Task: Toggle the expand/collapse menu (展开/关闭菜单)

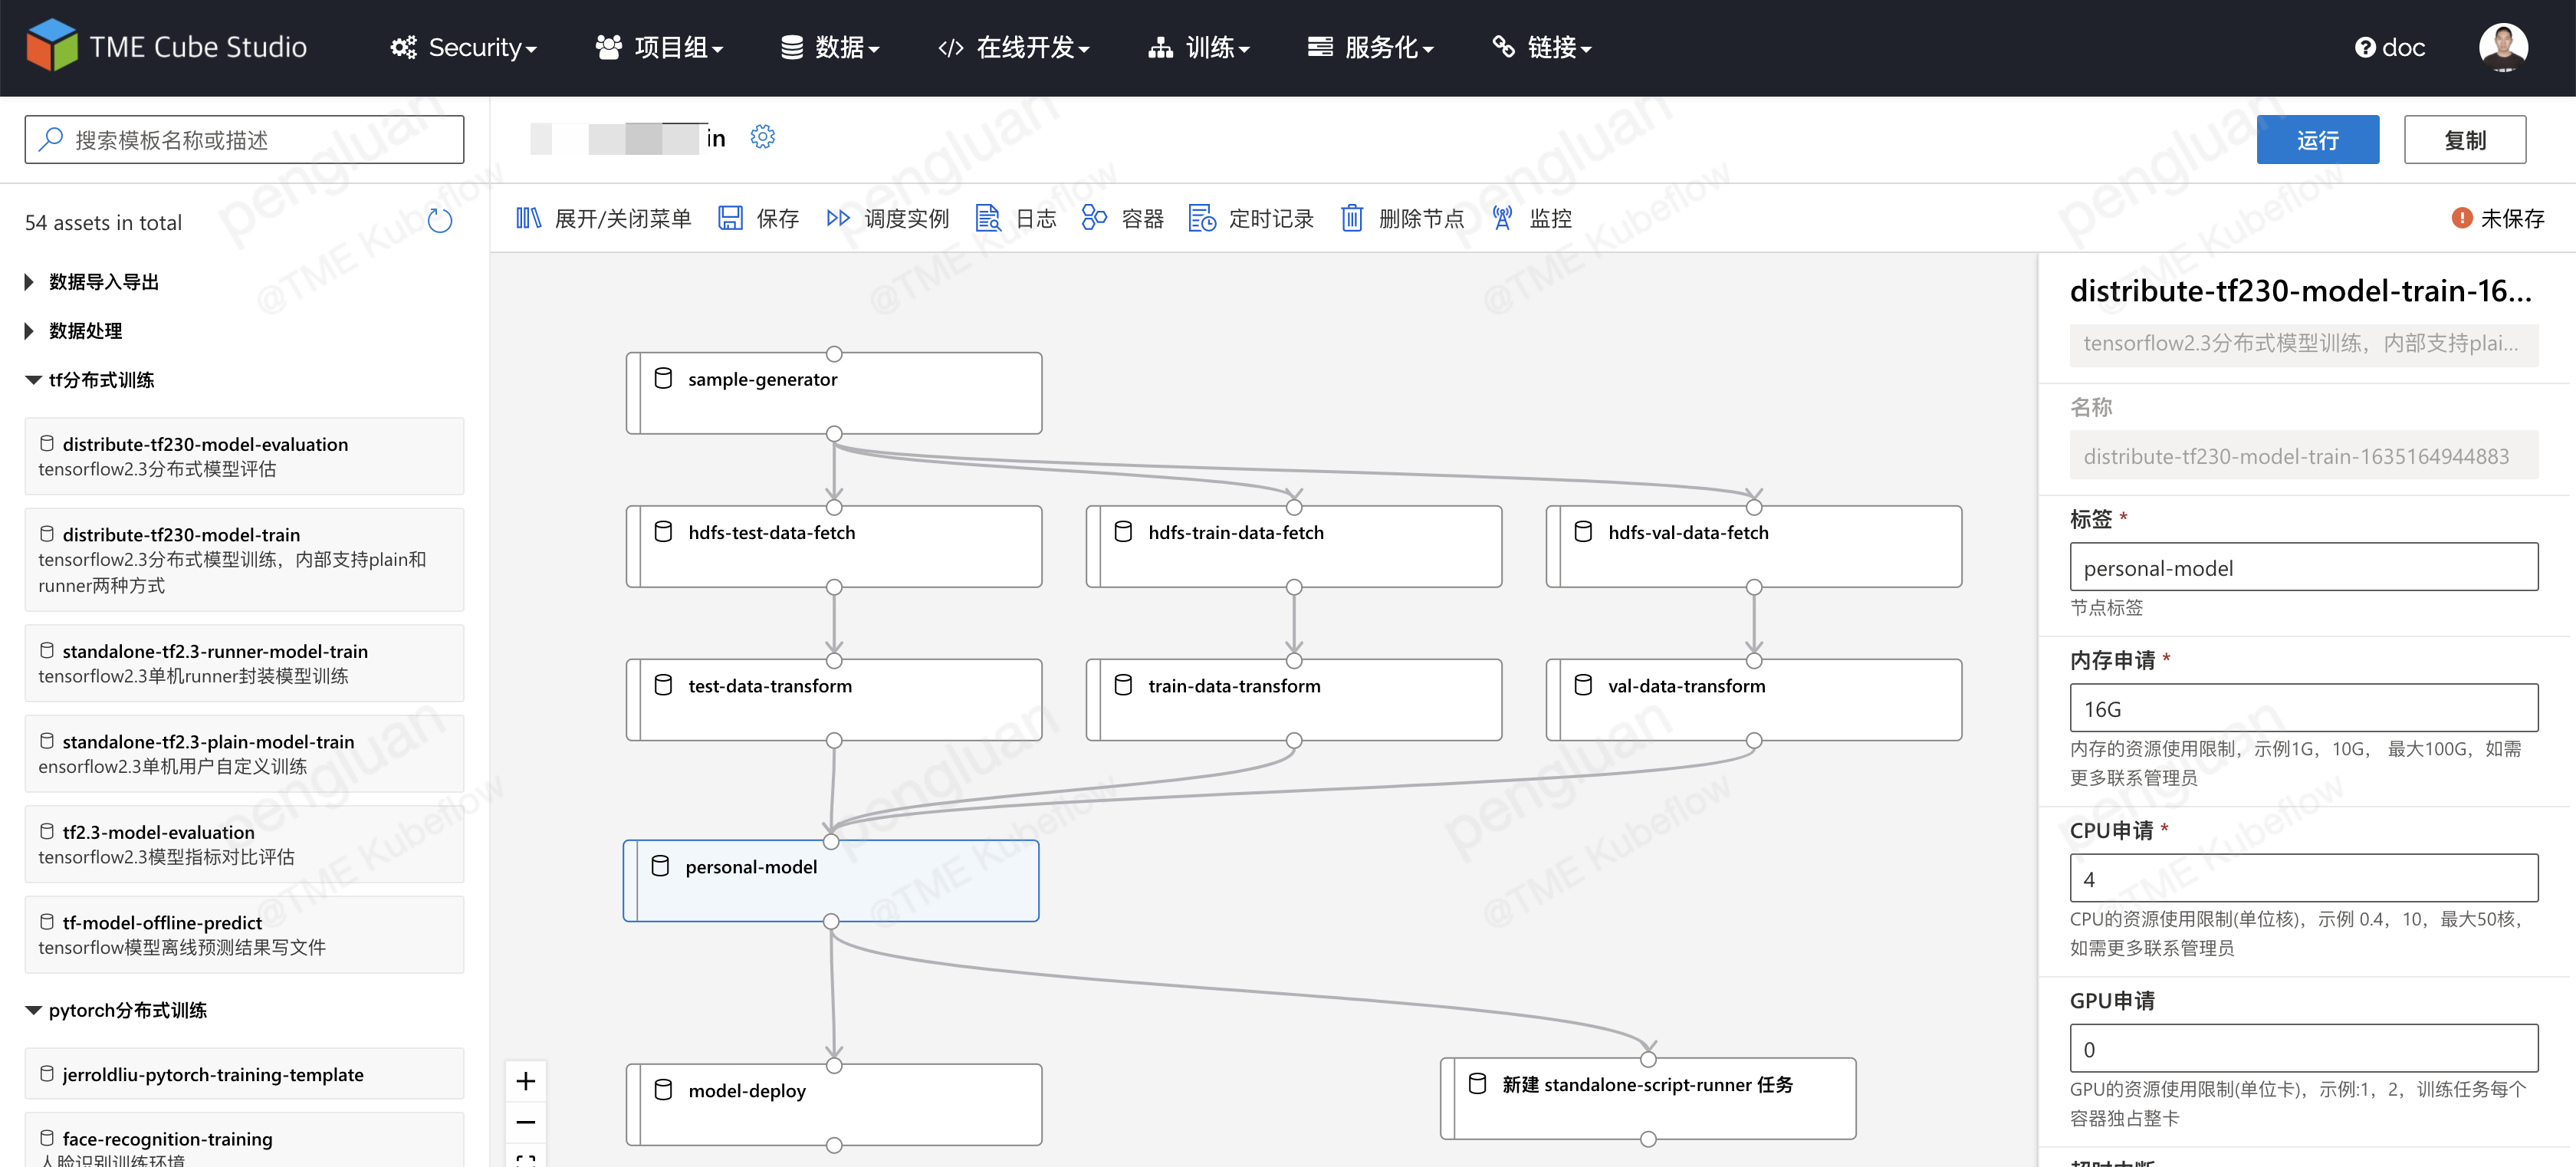Action: click(x=528, y=218)
